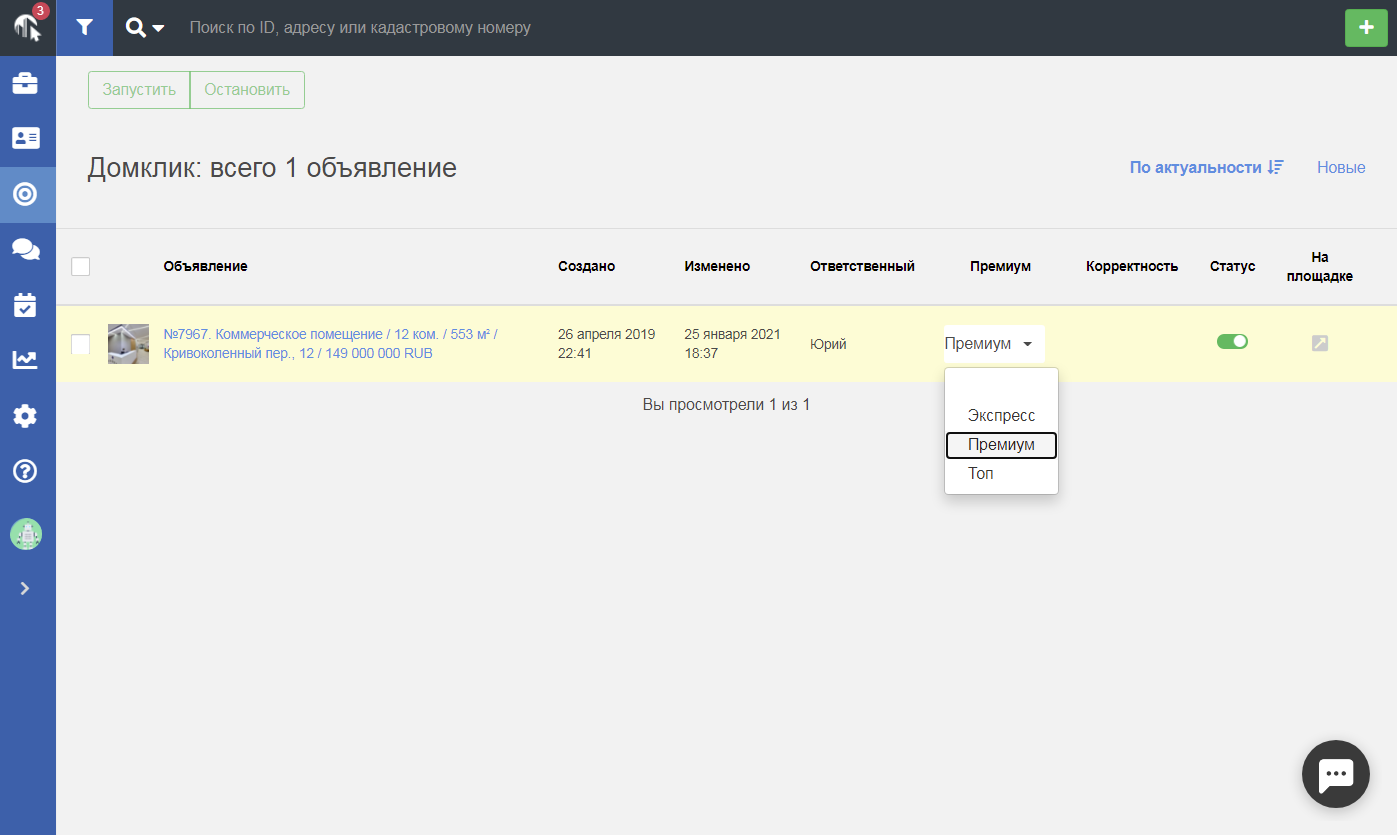The image size is (1397, 835).
Task: Tick the select-all checkbox in table header
Action: click(81, 266)
